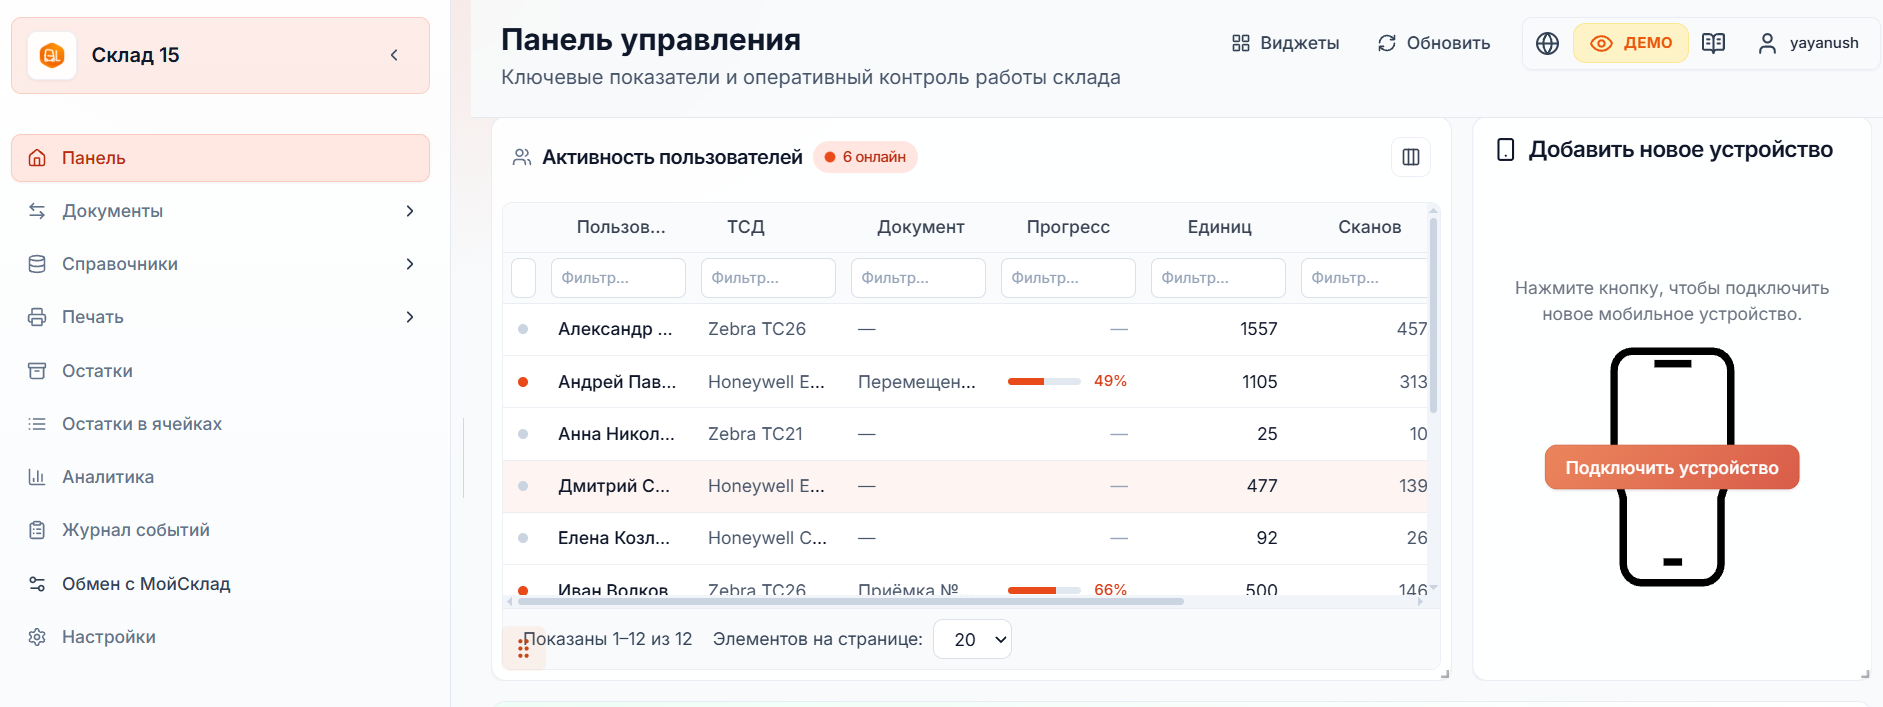Toggle the ДЕМО mode button
The image size is (1883, 707).
tap(1631, 43)
